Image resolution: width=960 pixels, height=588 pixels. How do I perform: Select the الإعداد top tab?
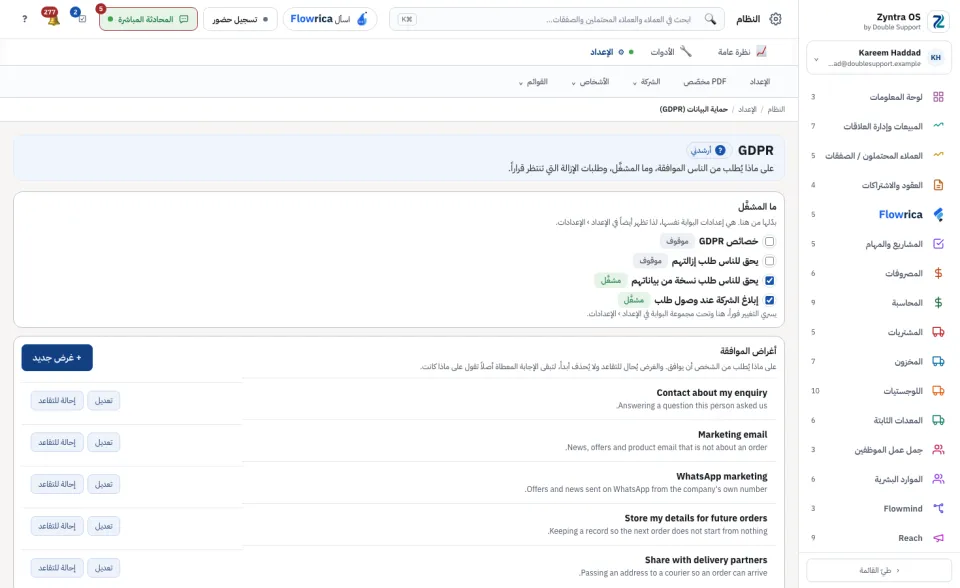(x=612, y=52)
